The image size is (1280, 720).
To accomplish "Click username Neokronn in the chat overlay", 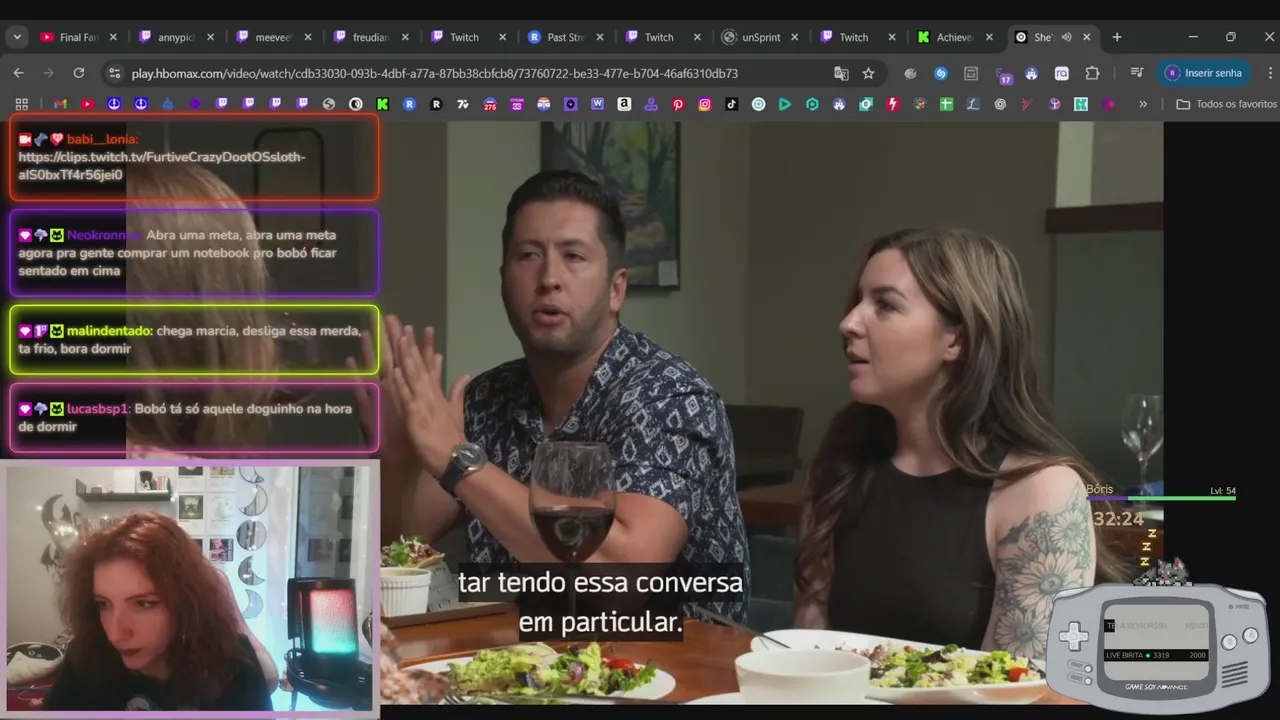I will click(103, 235).
